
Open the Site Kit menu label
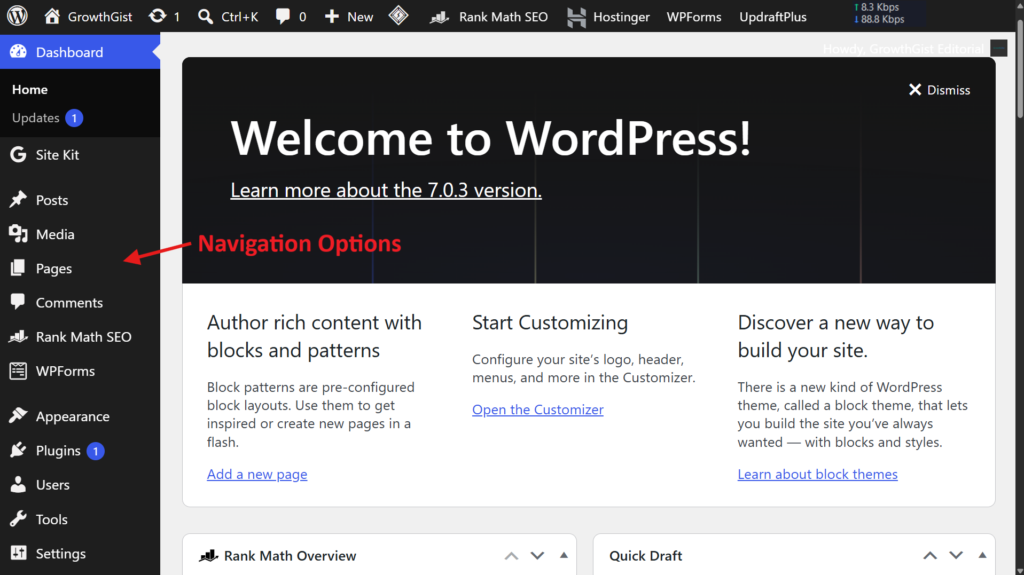[57, 155]
